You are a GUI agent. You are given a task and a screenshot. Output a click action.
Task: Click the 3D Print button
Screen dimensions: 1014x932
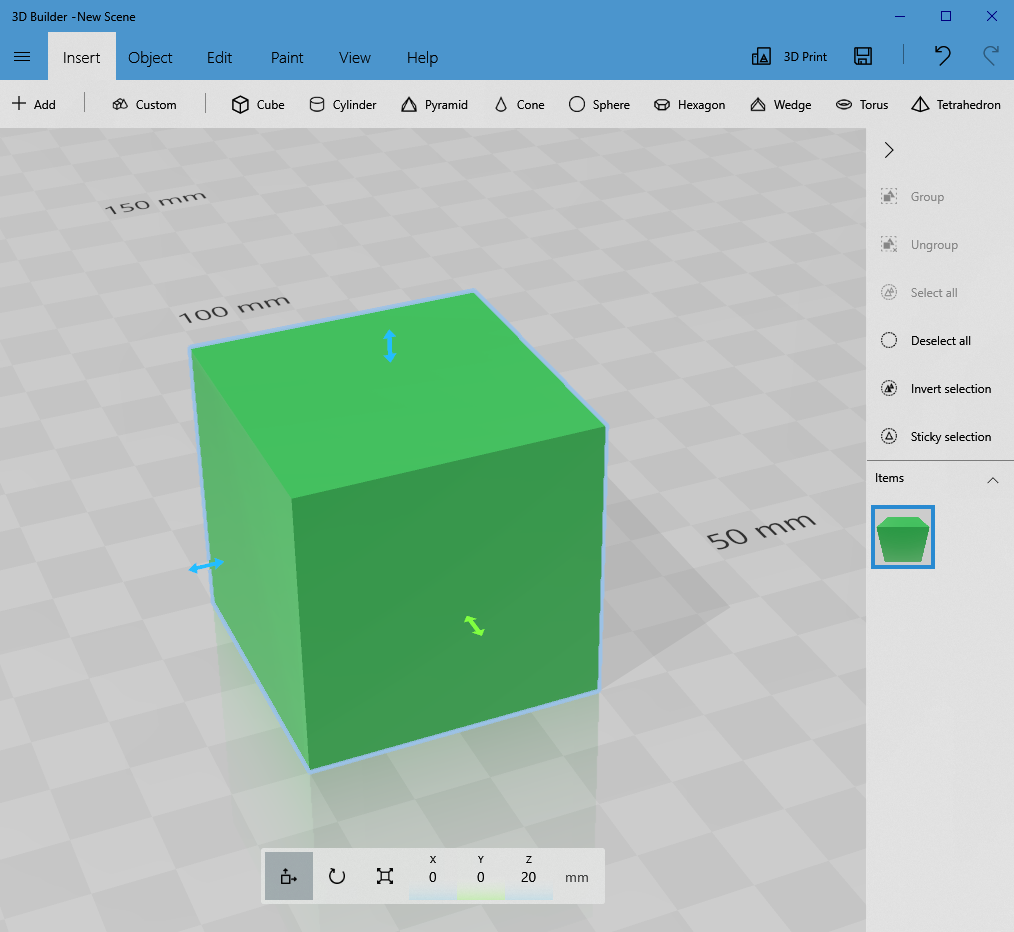[x=789, y=56]
